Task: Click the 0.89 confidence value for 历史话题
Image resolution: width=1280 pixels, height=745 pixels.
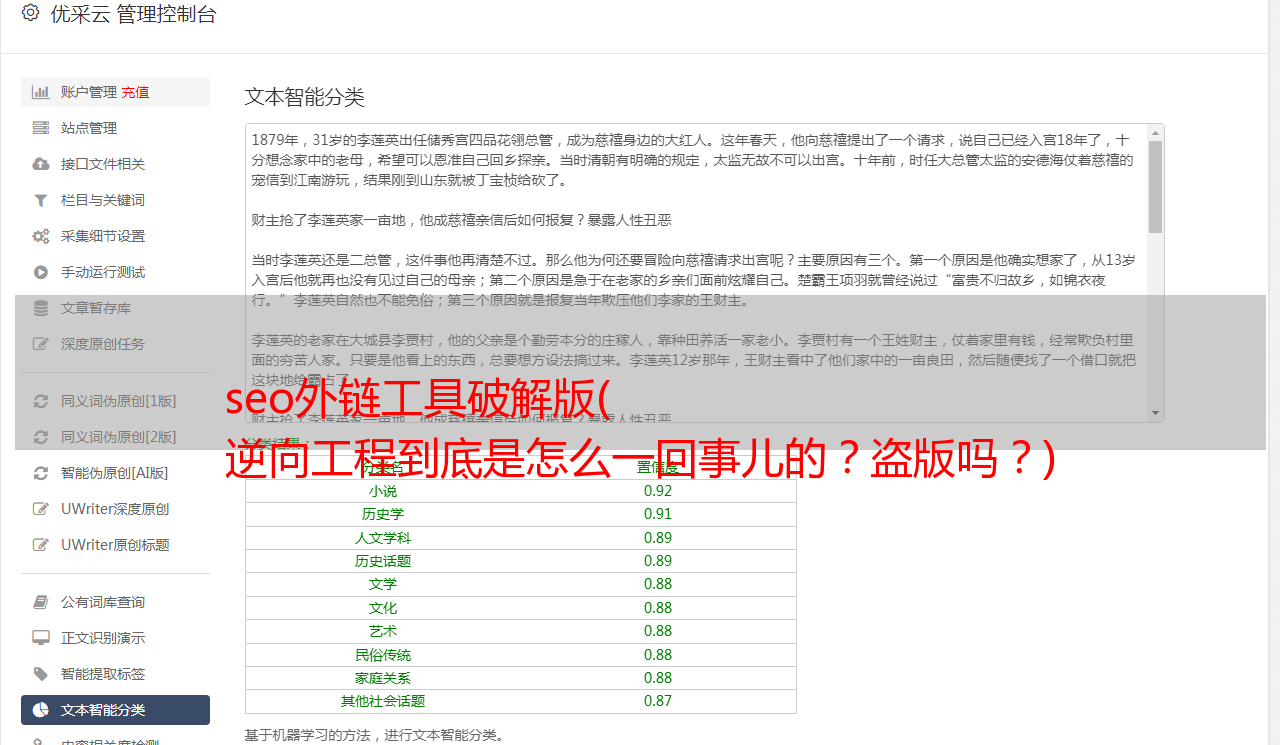Action: (x=658, y=561)
